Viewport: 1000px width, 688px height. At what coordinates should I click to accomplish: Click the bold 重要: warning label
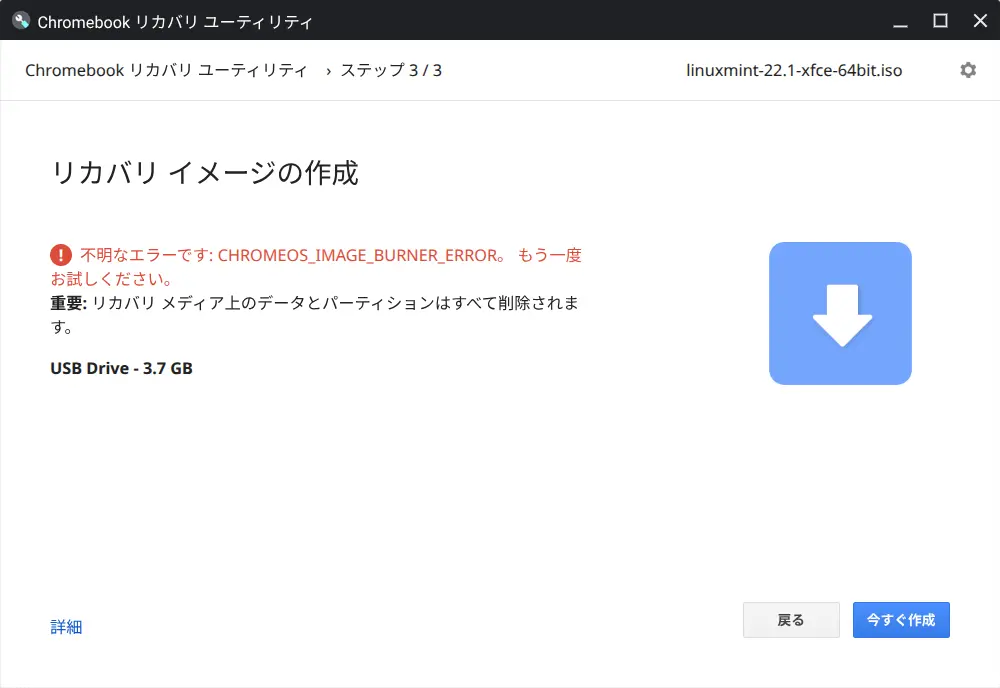pos(69,302)
